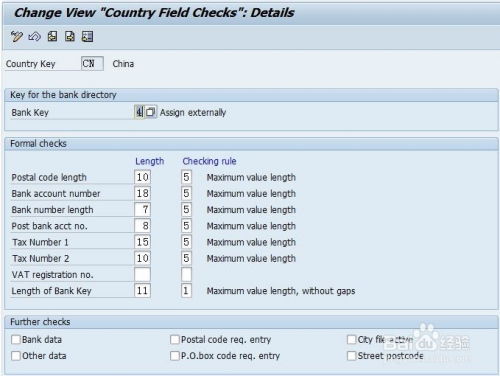
Task: Click Length of Bank Key checking rule
Action: (x=186, y=291)
